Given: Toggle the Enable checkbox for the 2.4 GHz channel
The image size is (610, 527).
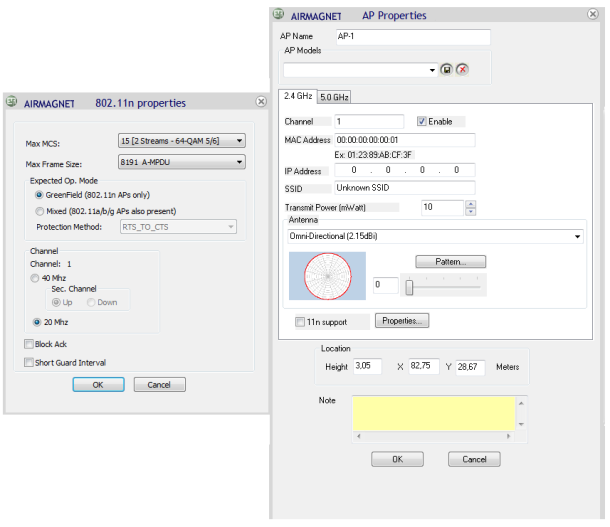Looking at the screenshot, I should [x=421, y=121].
